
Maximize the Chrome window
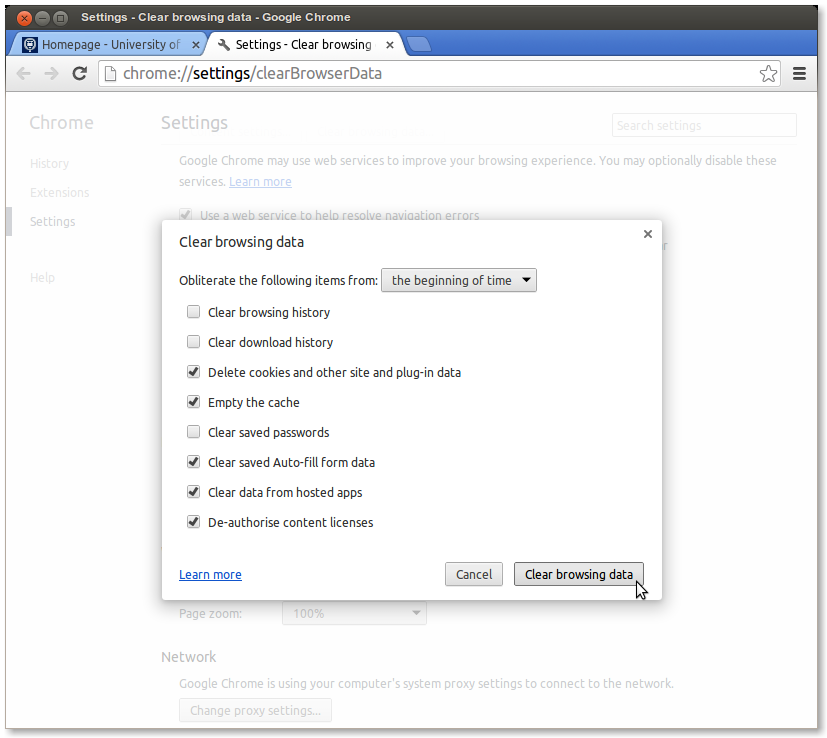(x=61, y=18)
